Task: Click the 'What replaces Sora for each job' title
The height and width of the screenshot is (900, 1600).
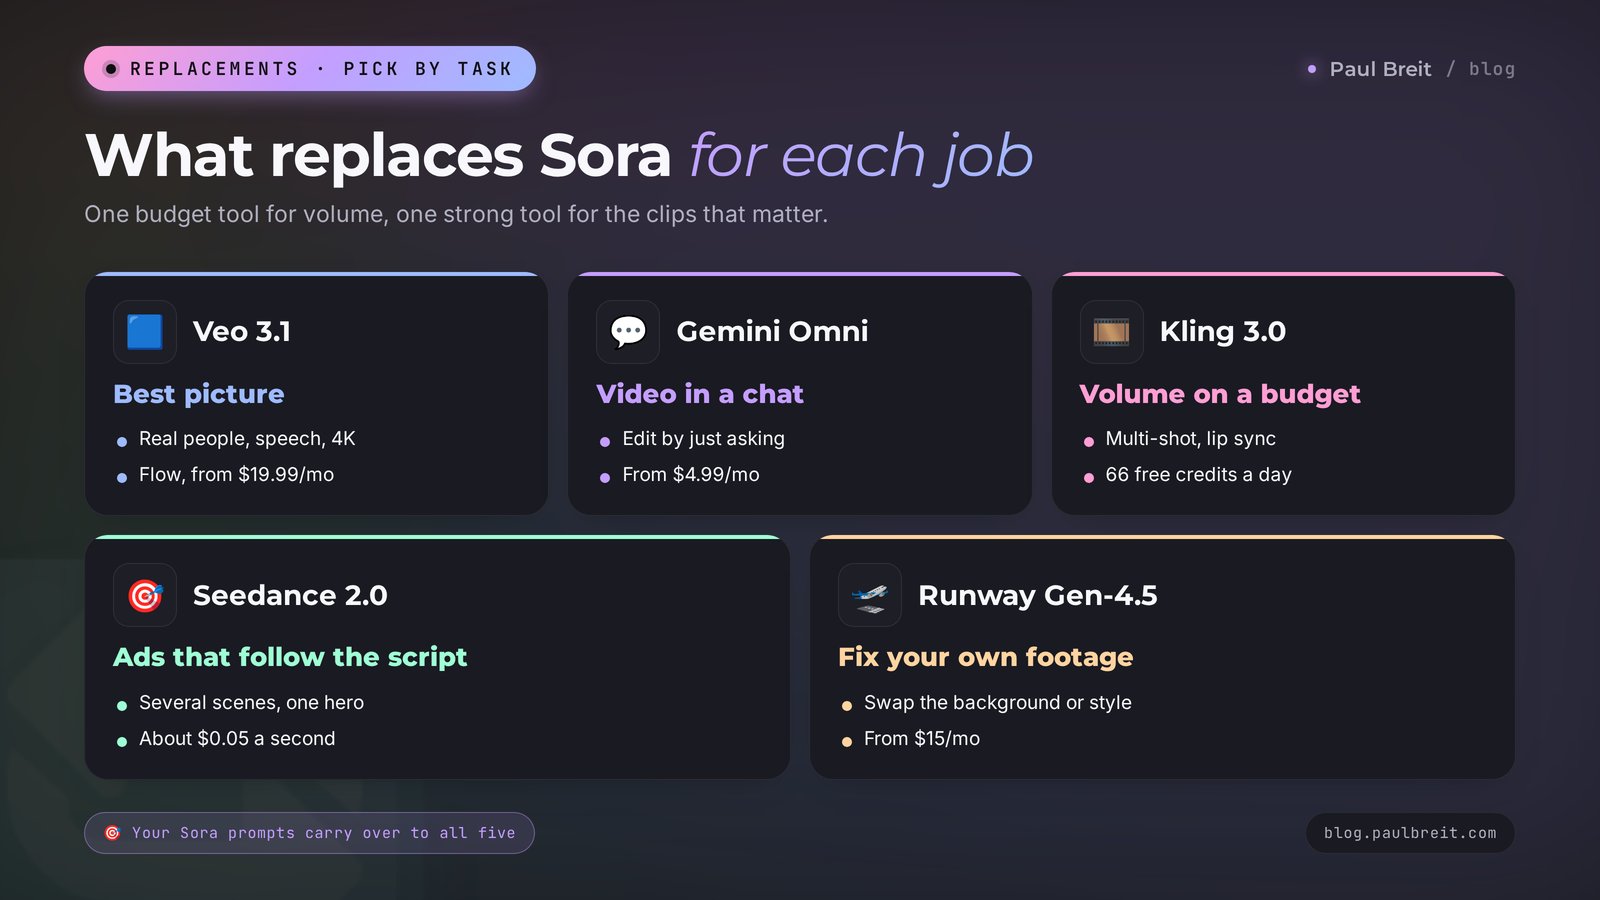Action: 559,157
